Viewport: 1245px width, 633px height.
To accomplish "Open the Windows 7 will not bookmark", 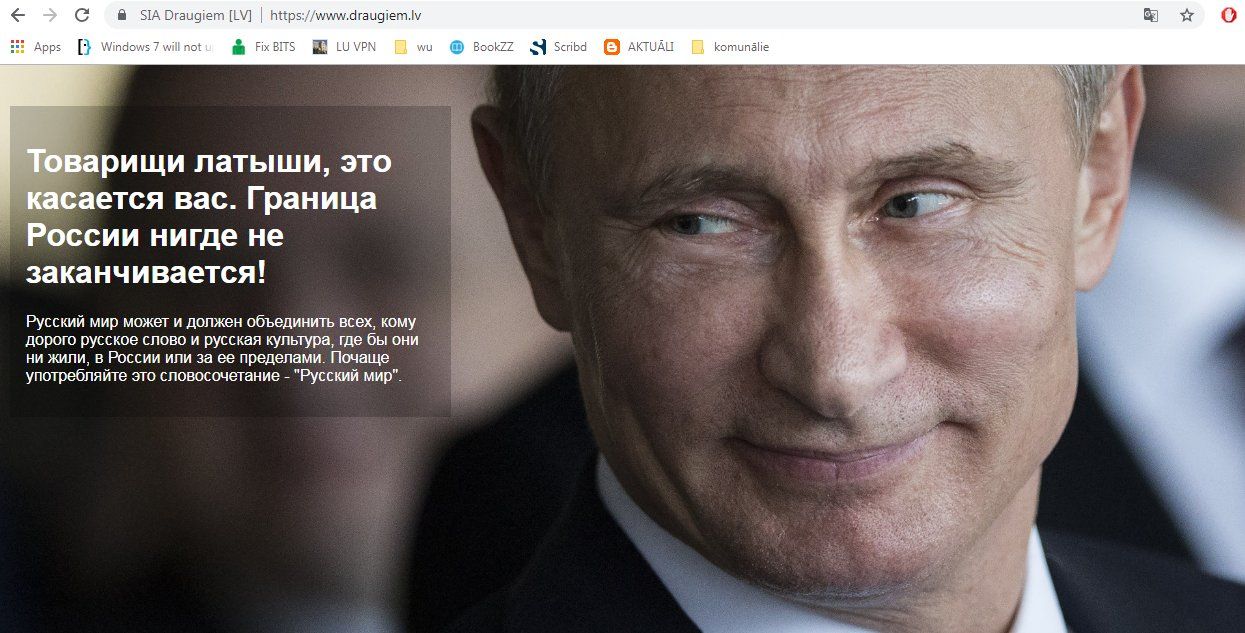I will (145, 47).
